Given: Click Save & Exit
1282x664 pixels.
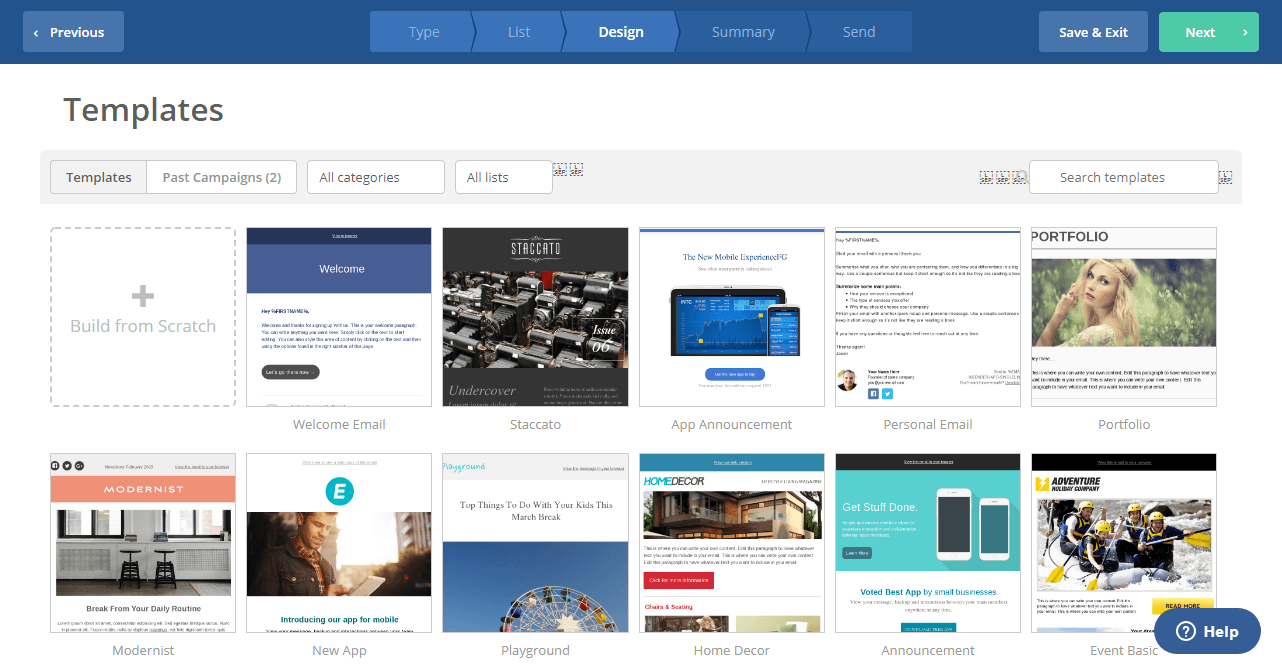Looking at the screenshot, I should tap(1093, 32).
